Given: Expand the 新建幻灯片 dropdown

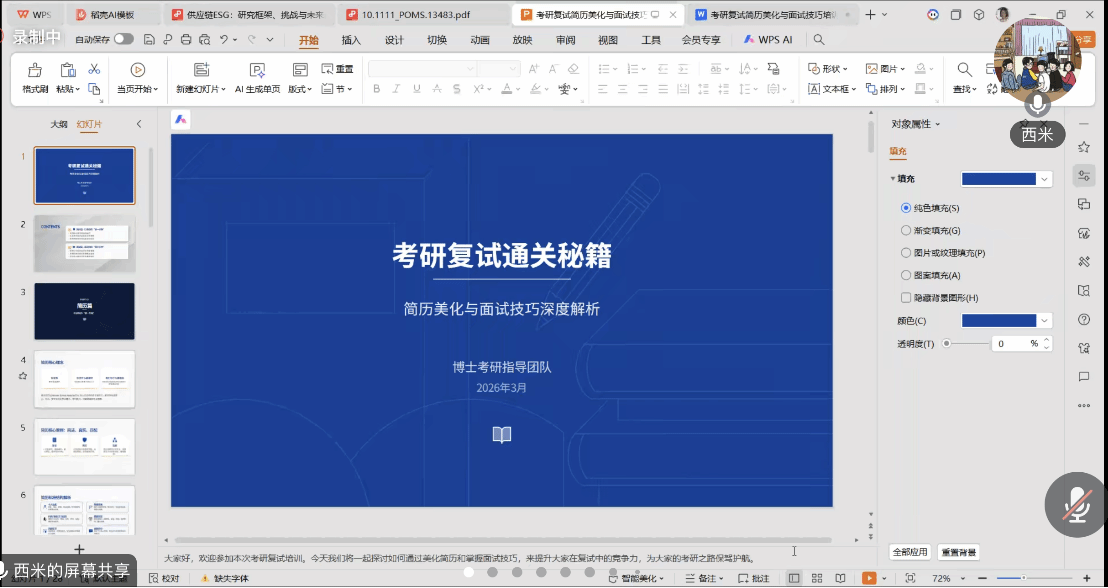Looking at the screenshot, I should (201, 89).
